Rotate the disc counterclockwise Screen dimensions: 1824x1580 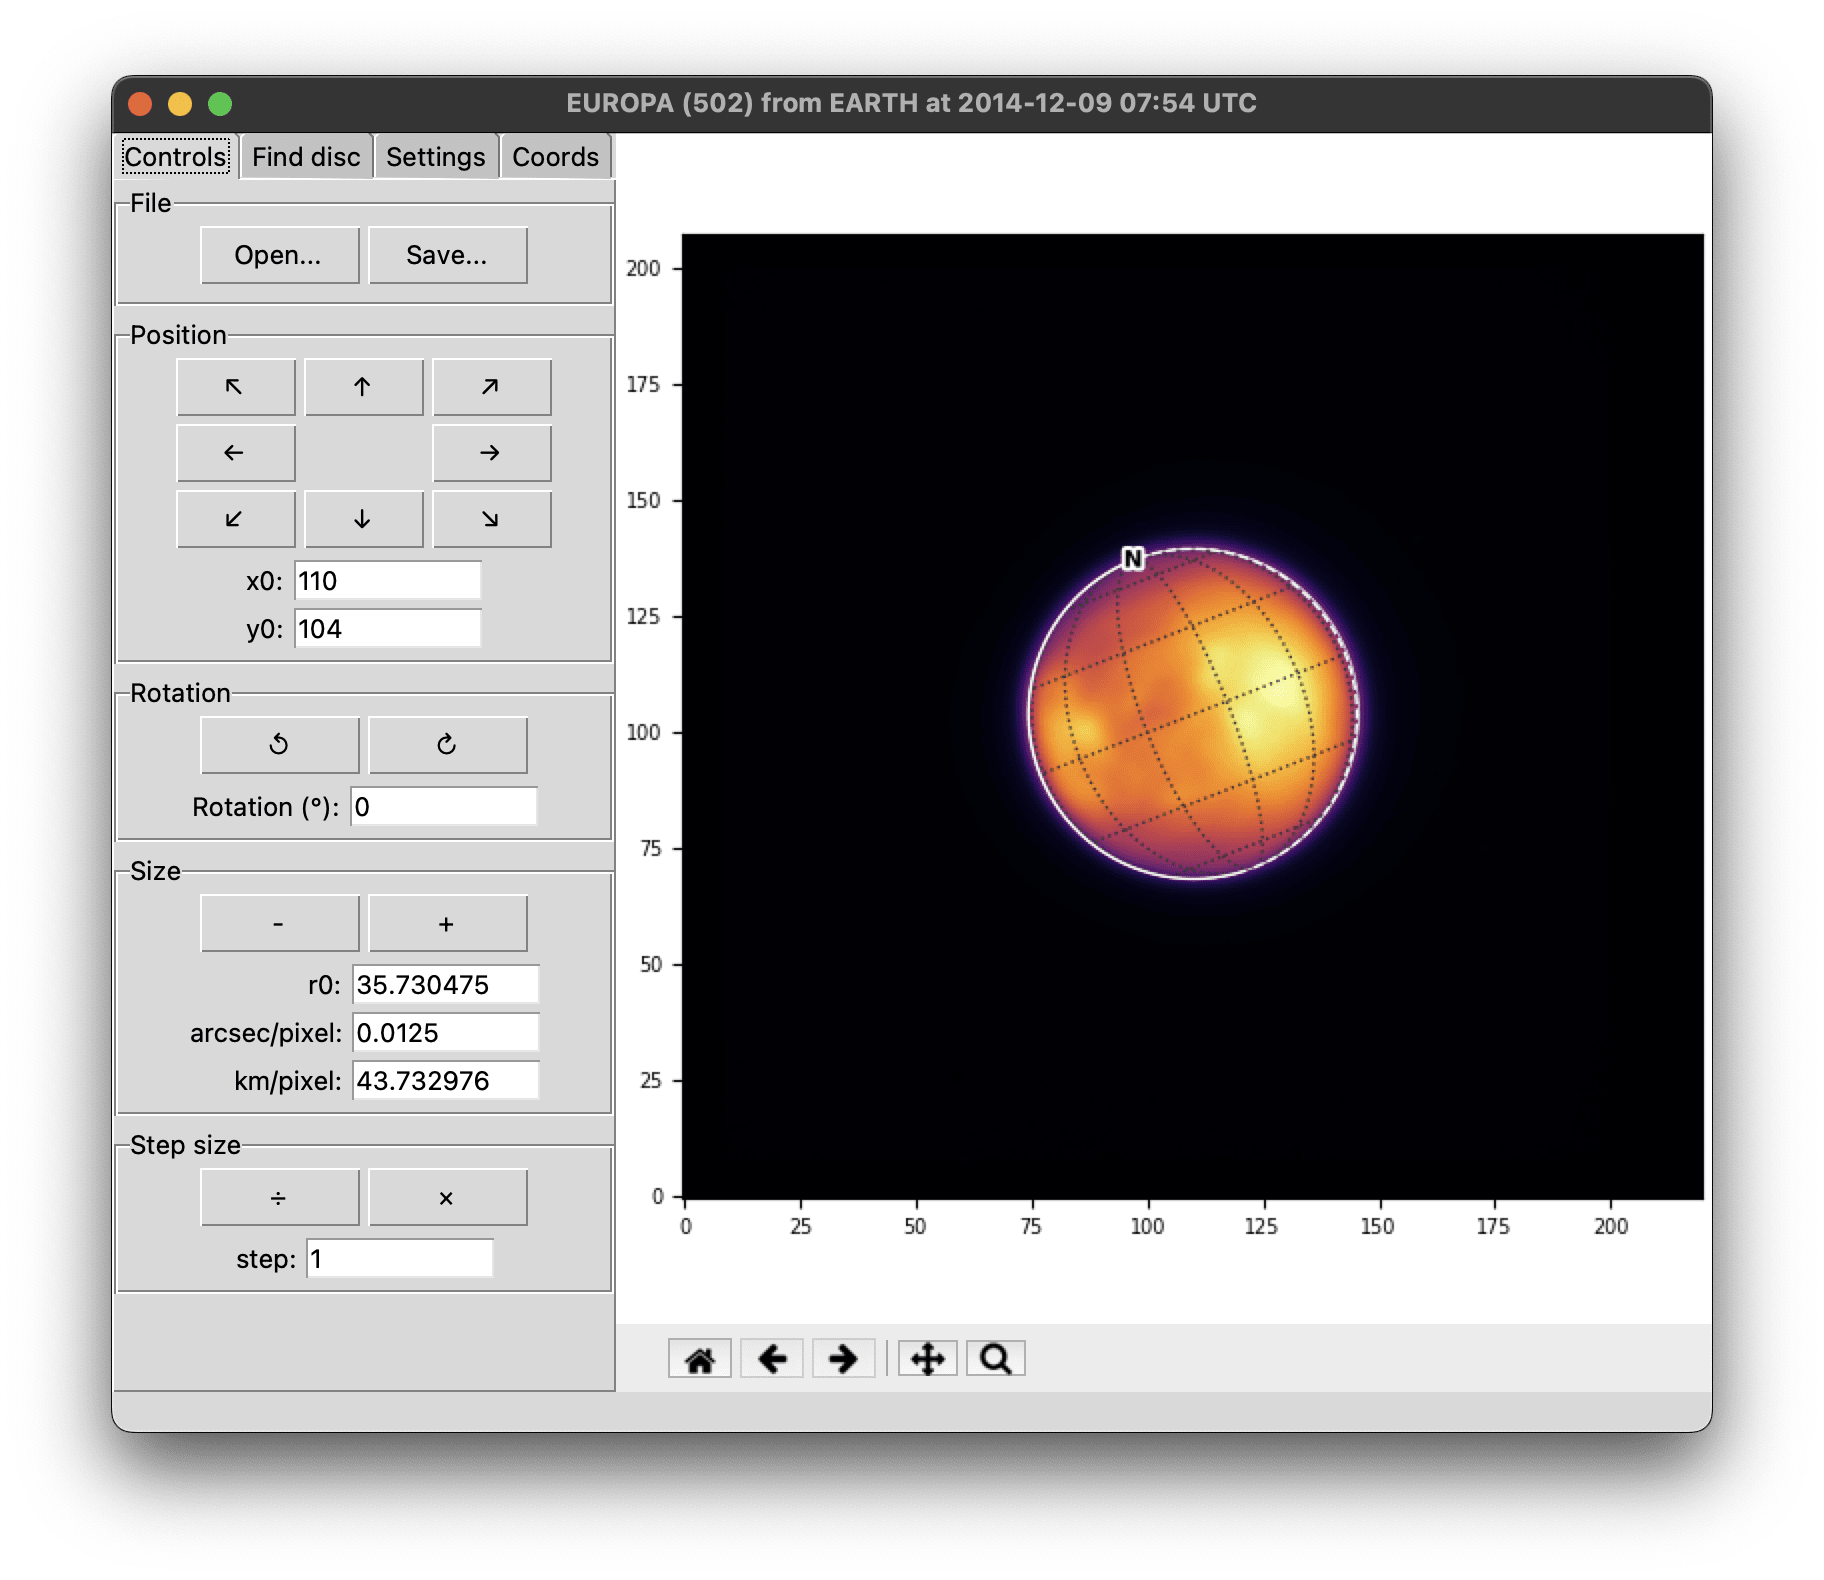point(280,744)
